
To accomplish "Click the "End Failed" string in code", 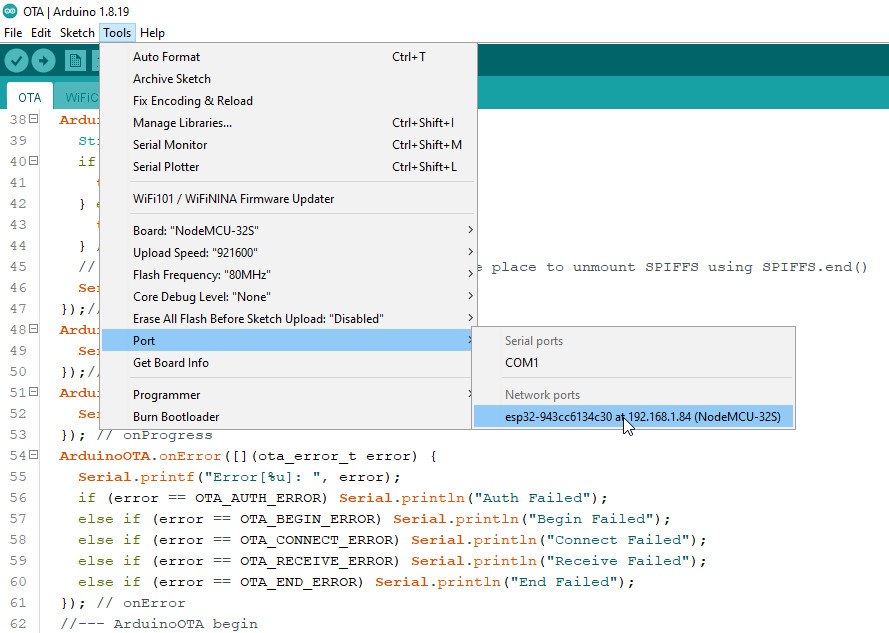I will pos(564,582).
